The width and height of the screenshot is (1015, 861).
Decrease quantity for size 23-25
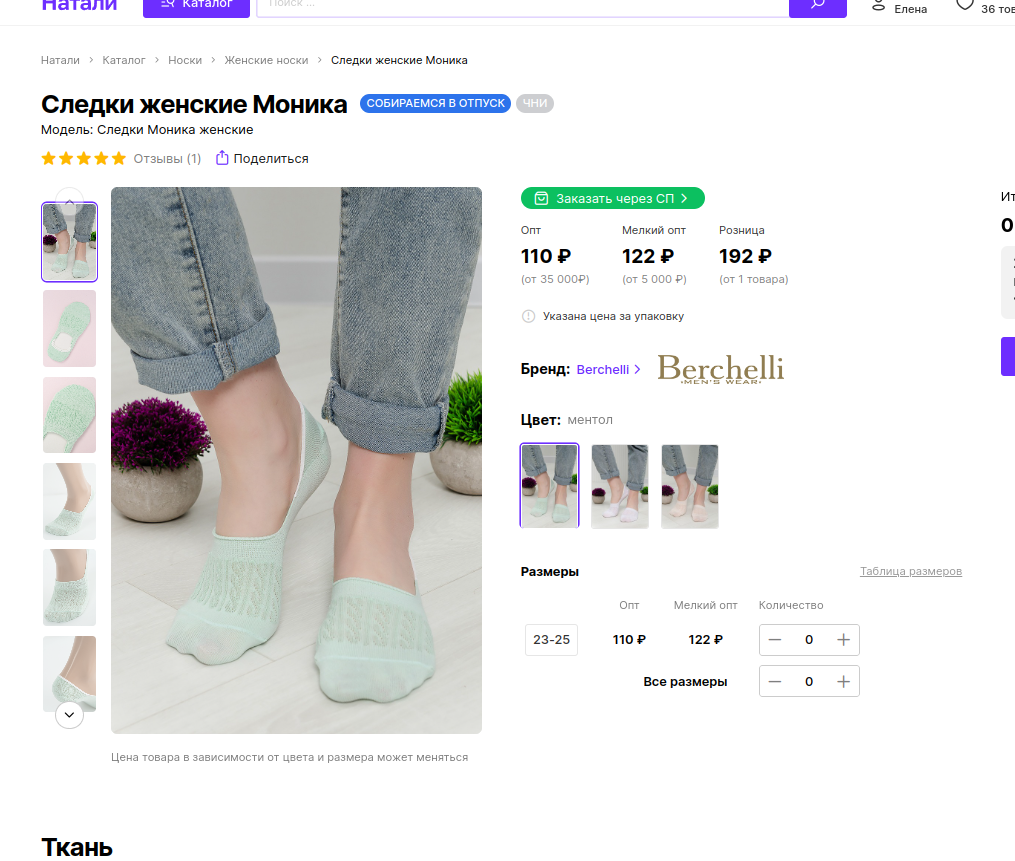(775, 640)
